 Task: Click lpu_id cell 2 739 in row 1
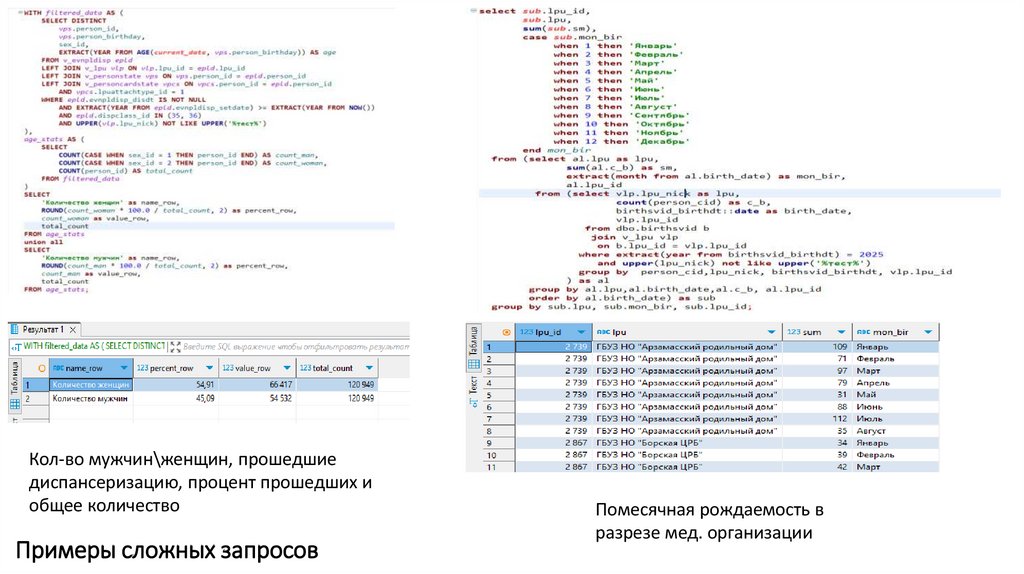(553, 347)
